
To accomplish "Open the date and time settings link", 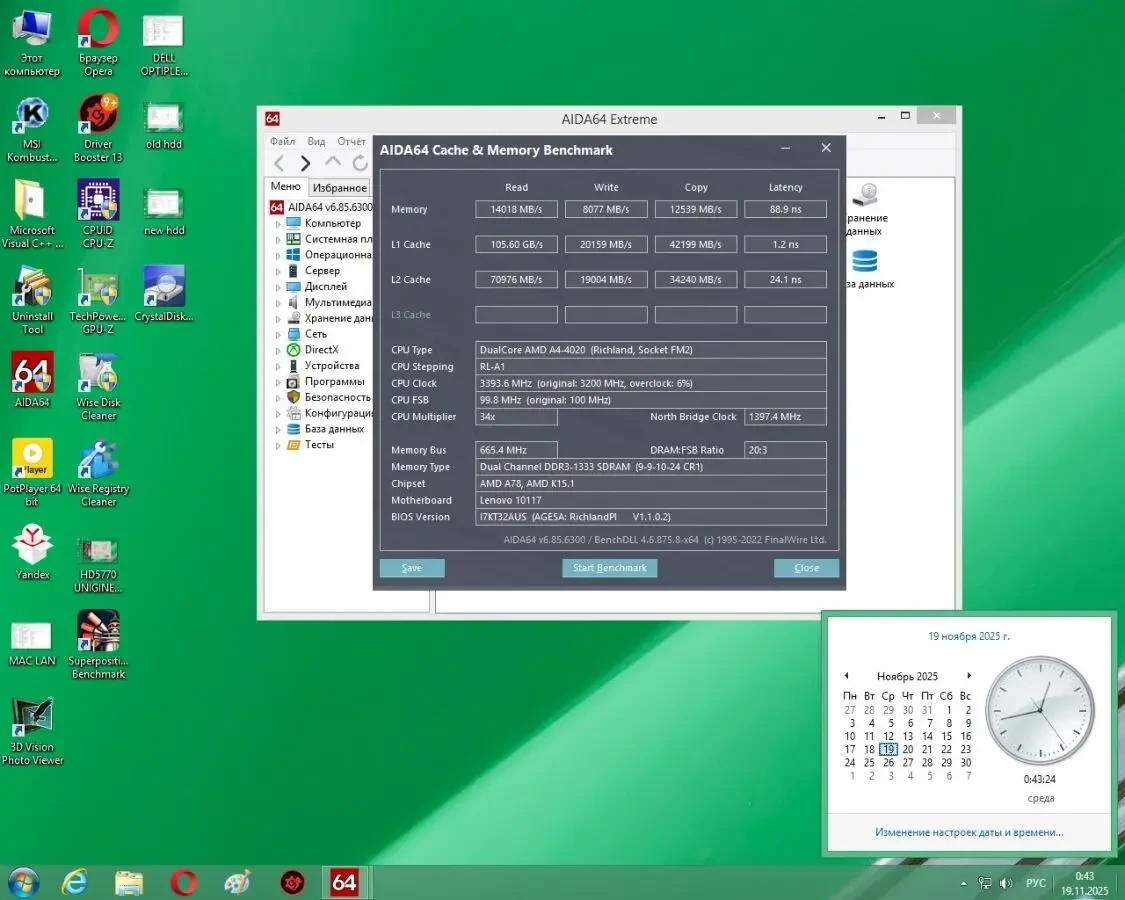I will tap(968, 832).
